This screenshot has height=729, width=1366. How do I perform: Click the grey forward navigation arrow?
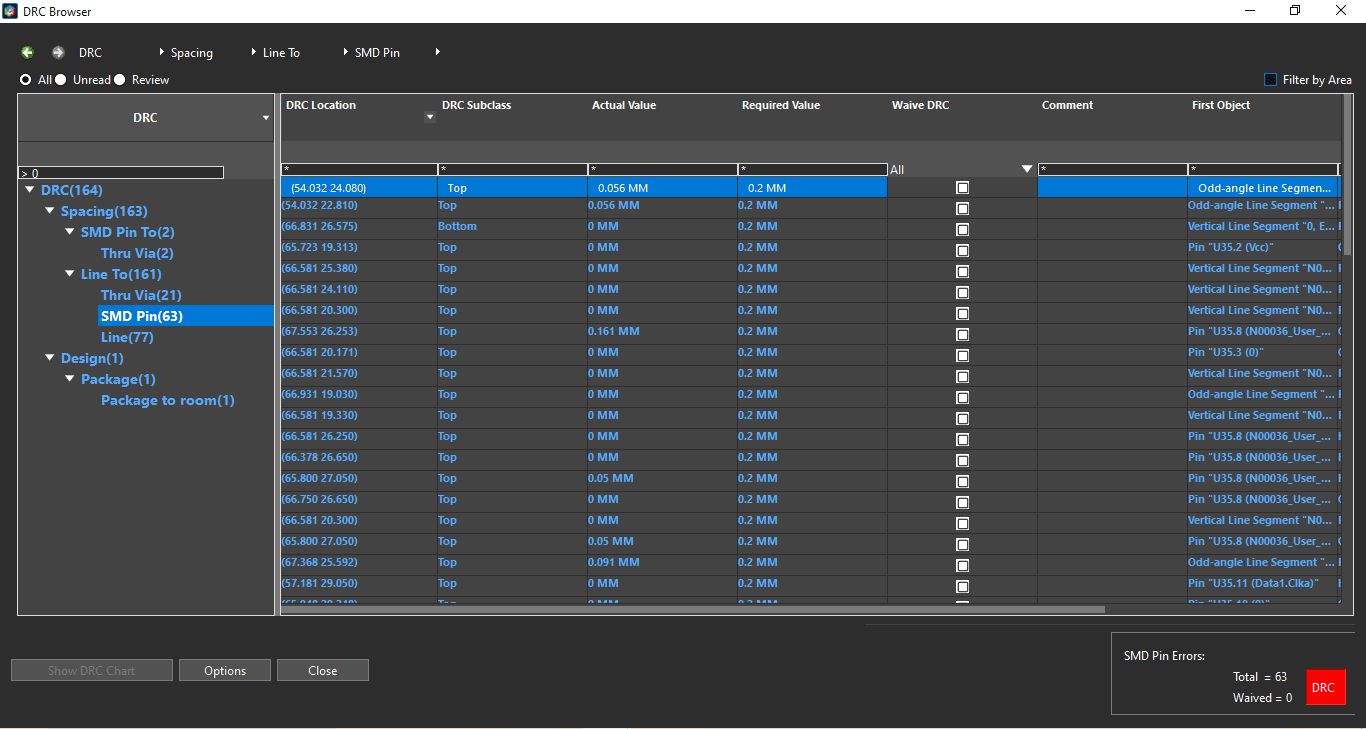(x=58, y=52)
